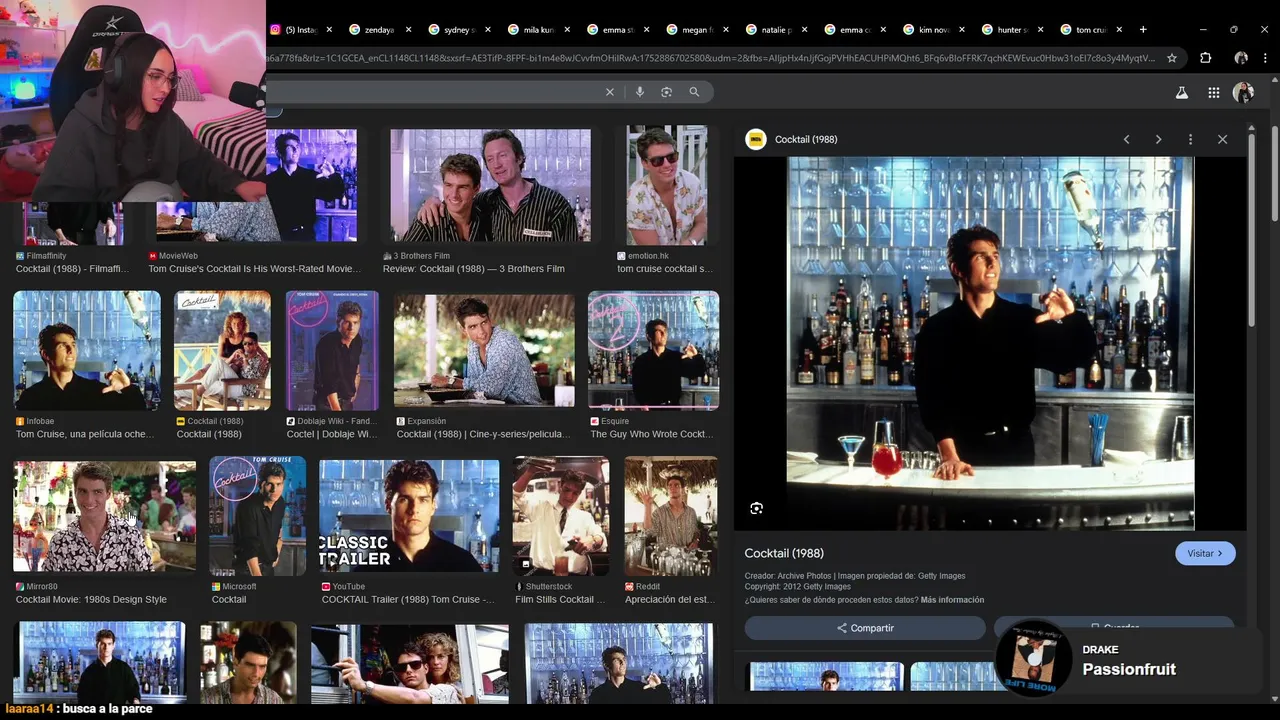Image resolution: width=1280 pixels, height=720 pixels.
Task: Open a new browser tab
Action: (1143, 30)
